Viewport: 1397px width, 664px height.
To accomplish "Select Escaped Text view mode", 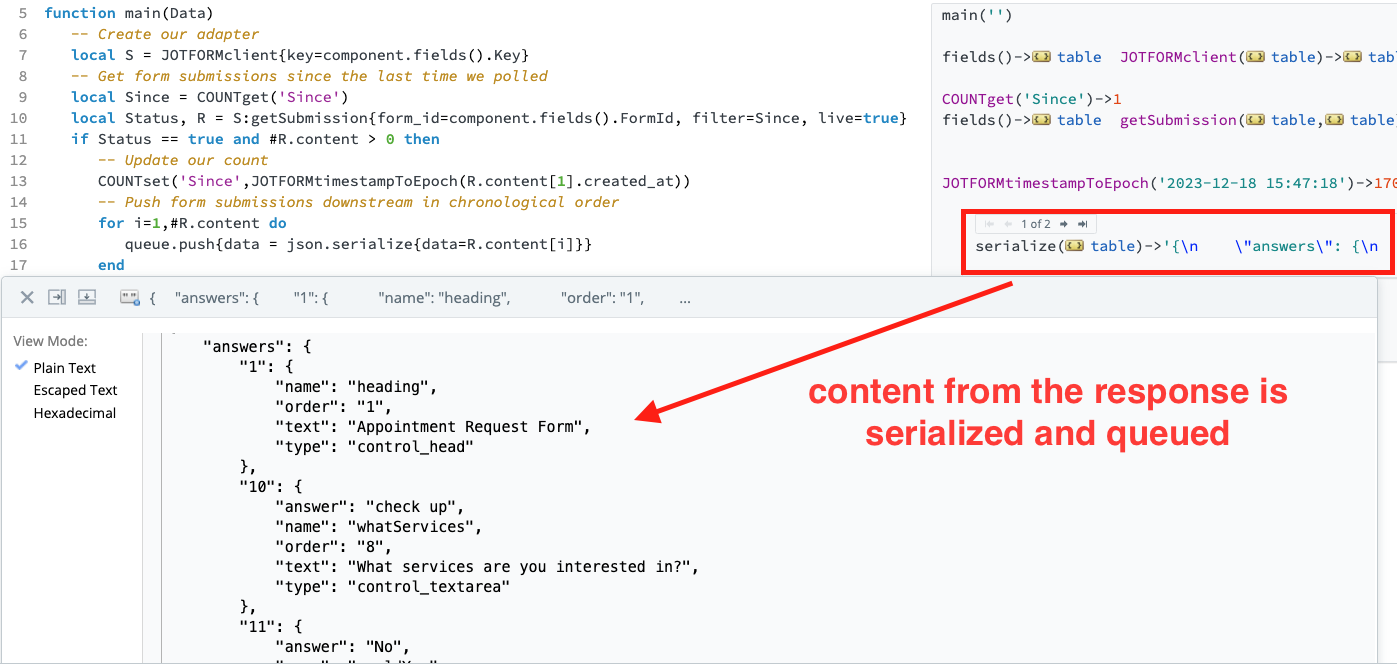I will [x=75, y=390].
